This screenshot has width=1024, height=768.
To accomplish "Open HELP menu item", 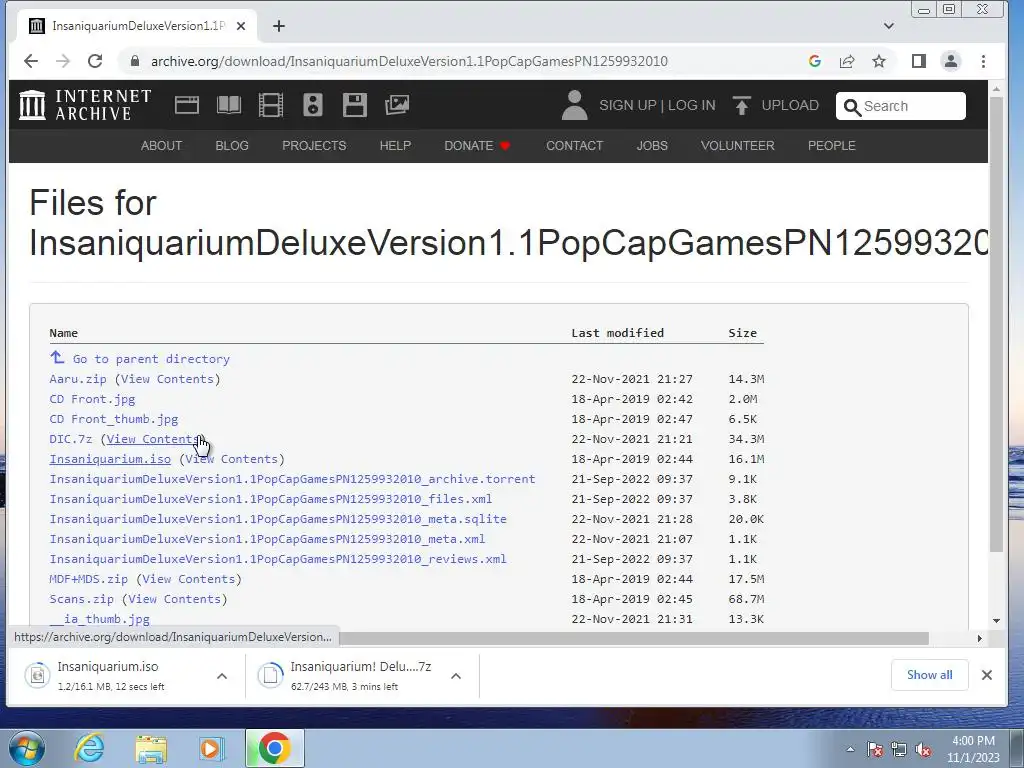I will (x=395, y=146).
